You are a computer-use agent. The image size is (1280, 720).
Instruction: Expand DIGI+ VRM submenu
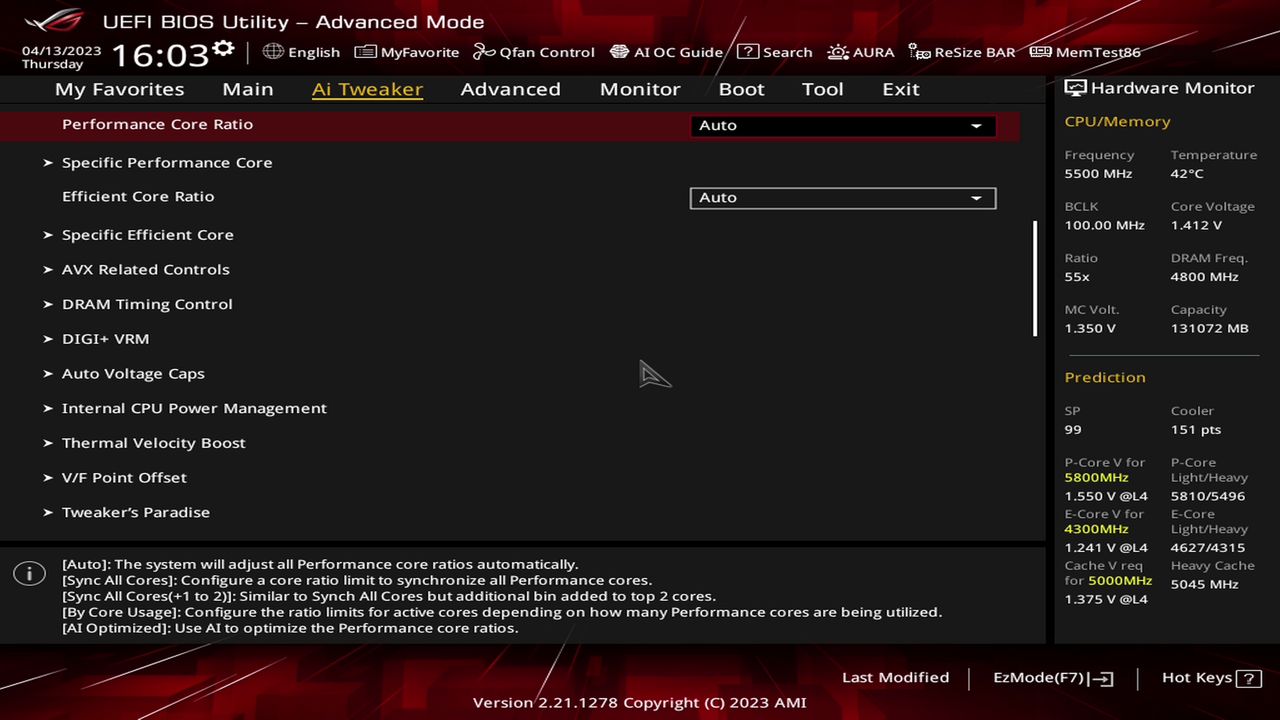pyautogui.click(x=105, y=339)
